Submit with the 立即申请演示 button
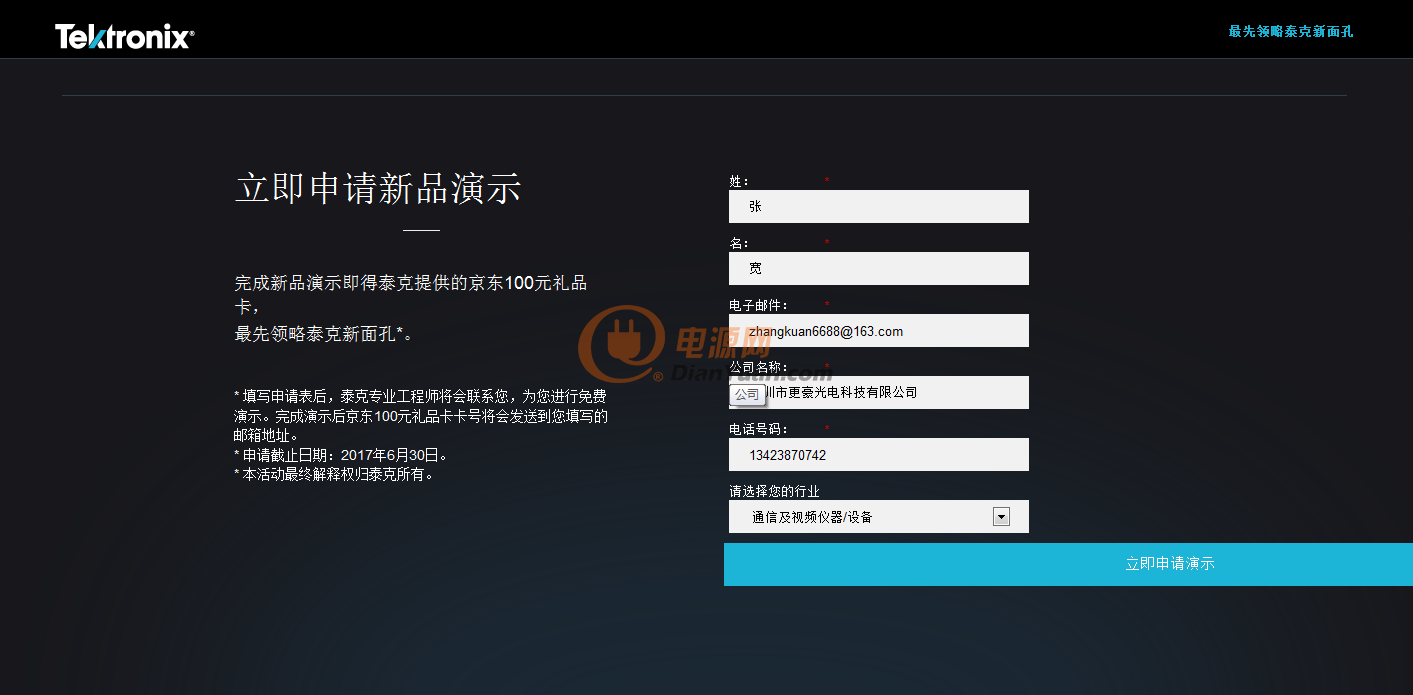The width and height of the screenshot is (1413, 695). click(1068, 564)
